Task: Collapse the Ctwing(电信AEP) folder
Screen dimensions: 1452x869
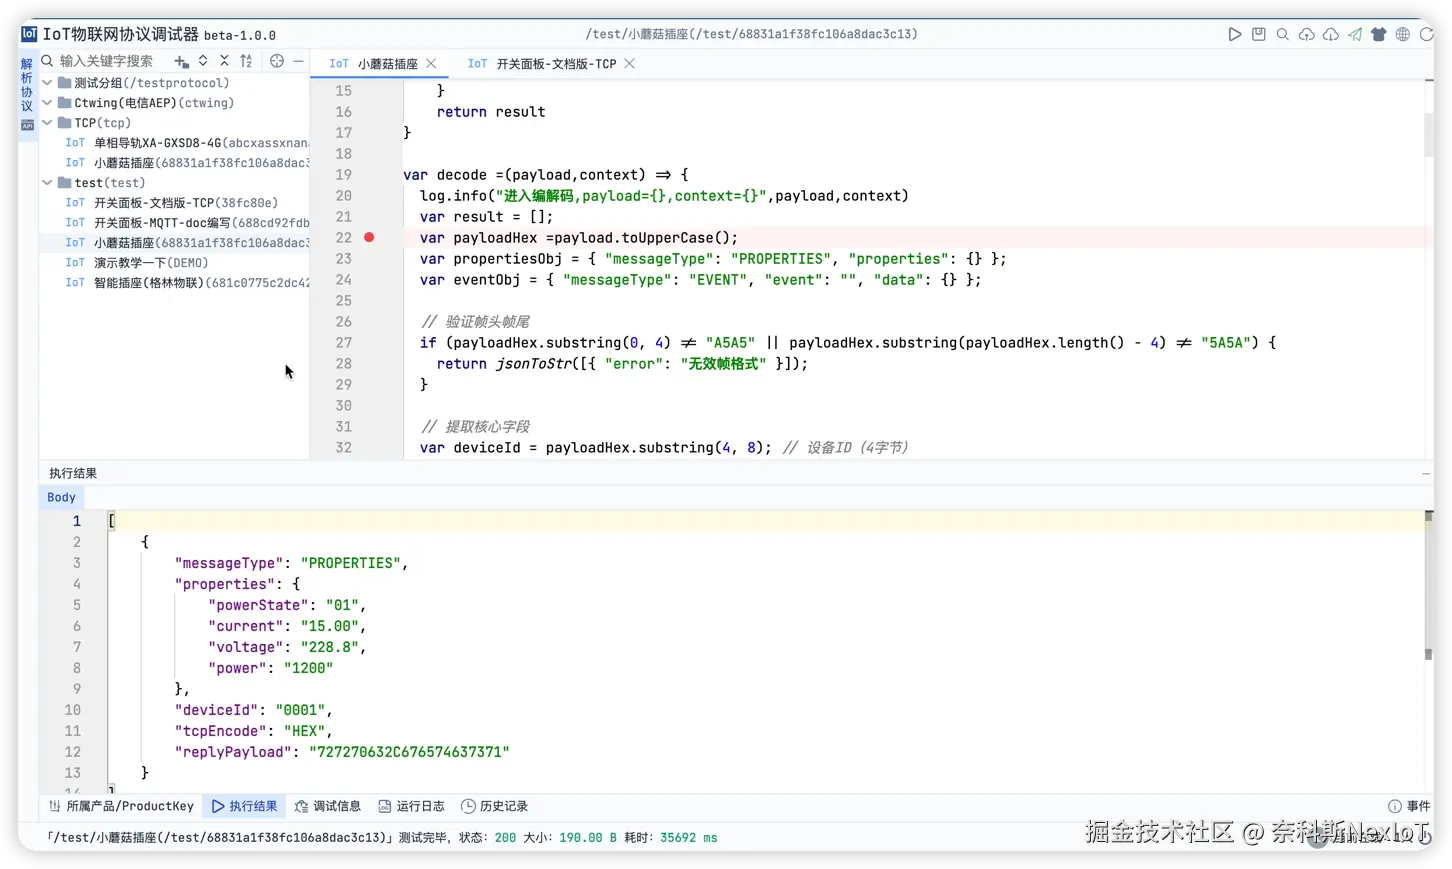Action: click(47, 103)
